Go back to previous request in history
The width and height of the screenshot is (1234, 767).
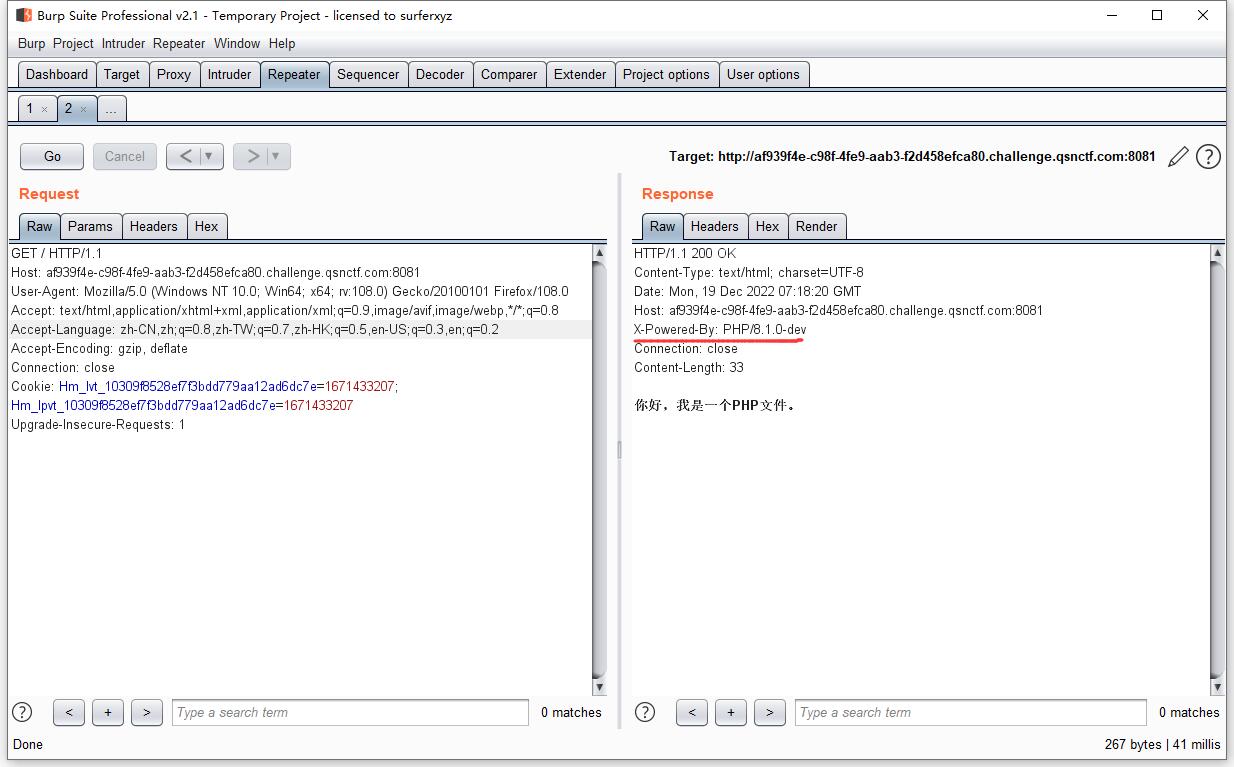[185, 156]
